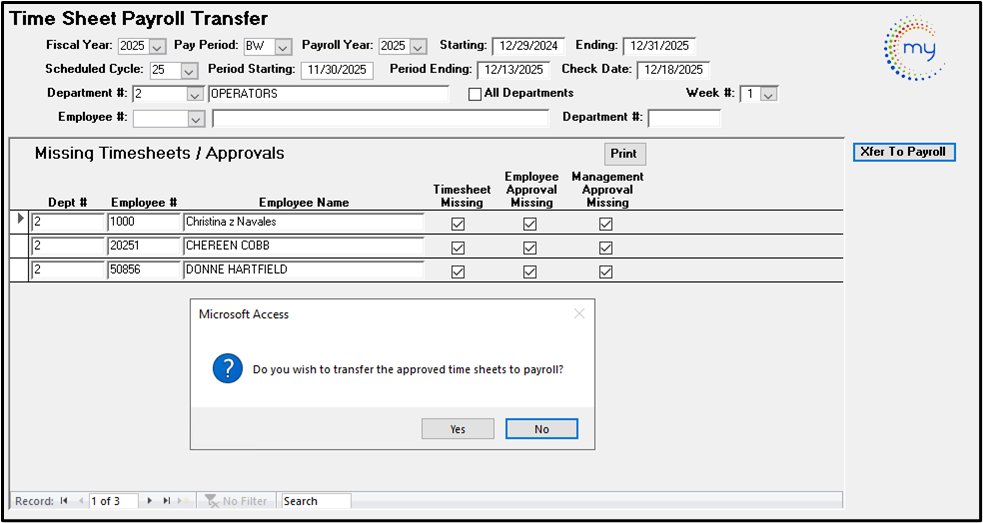Screen dimensions: 983x523
Task: Toggle Timesheet Missing for Christina z Navales
Action: (458, 224)
